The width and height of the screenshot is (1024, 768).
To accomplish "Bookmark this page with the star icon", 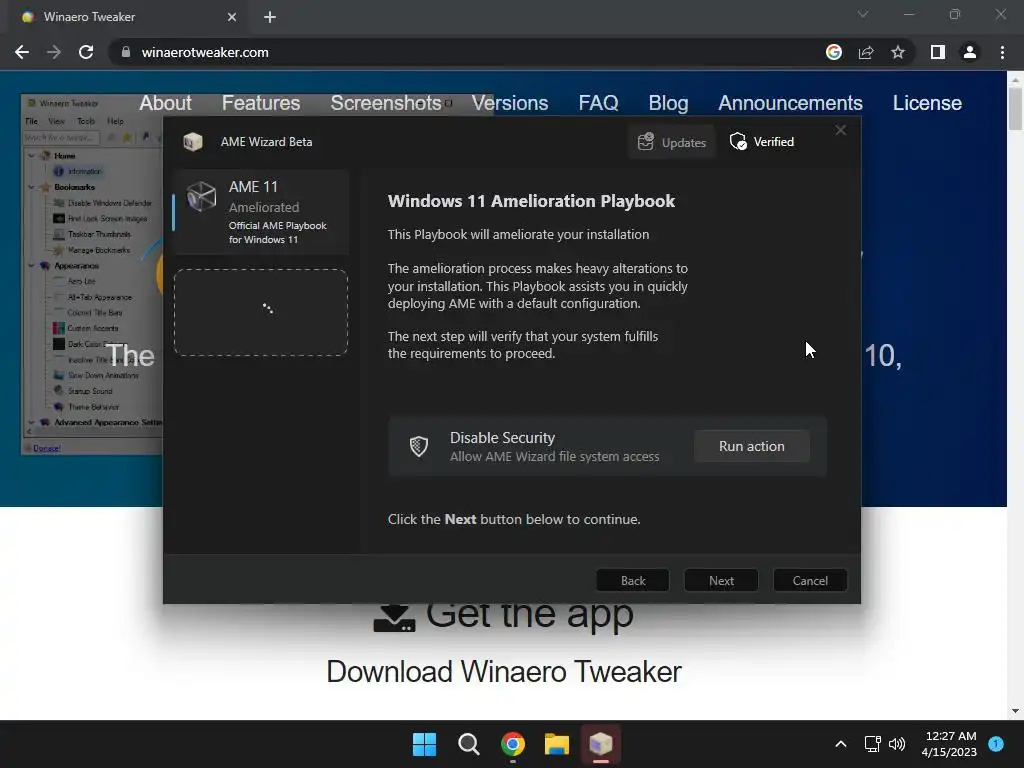I will click(x=898, y=52).
